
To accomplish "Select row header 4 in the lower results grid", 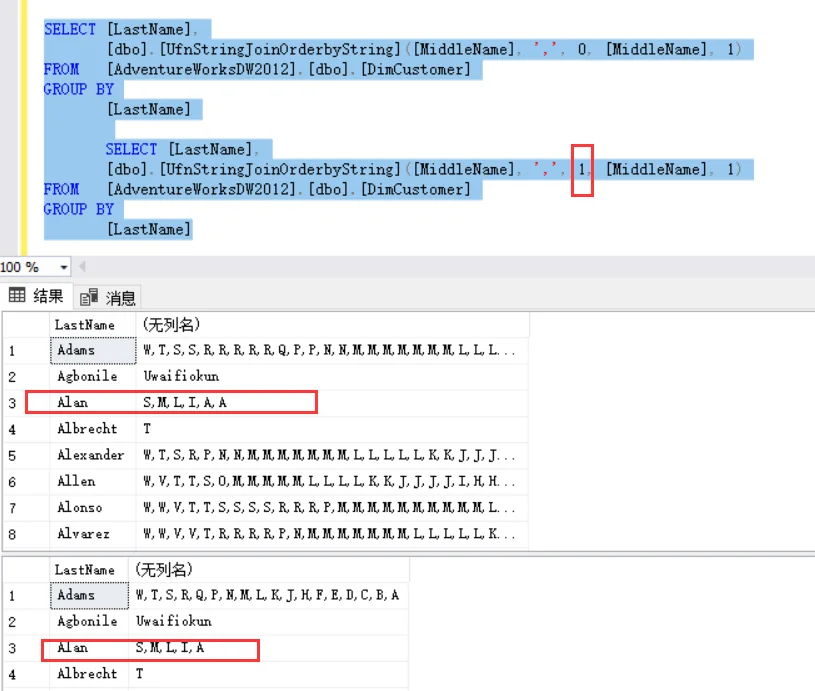I will [26, 674].
